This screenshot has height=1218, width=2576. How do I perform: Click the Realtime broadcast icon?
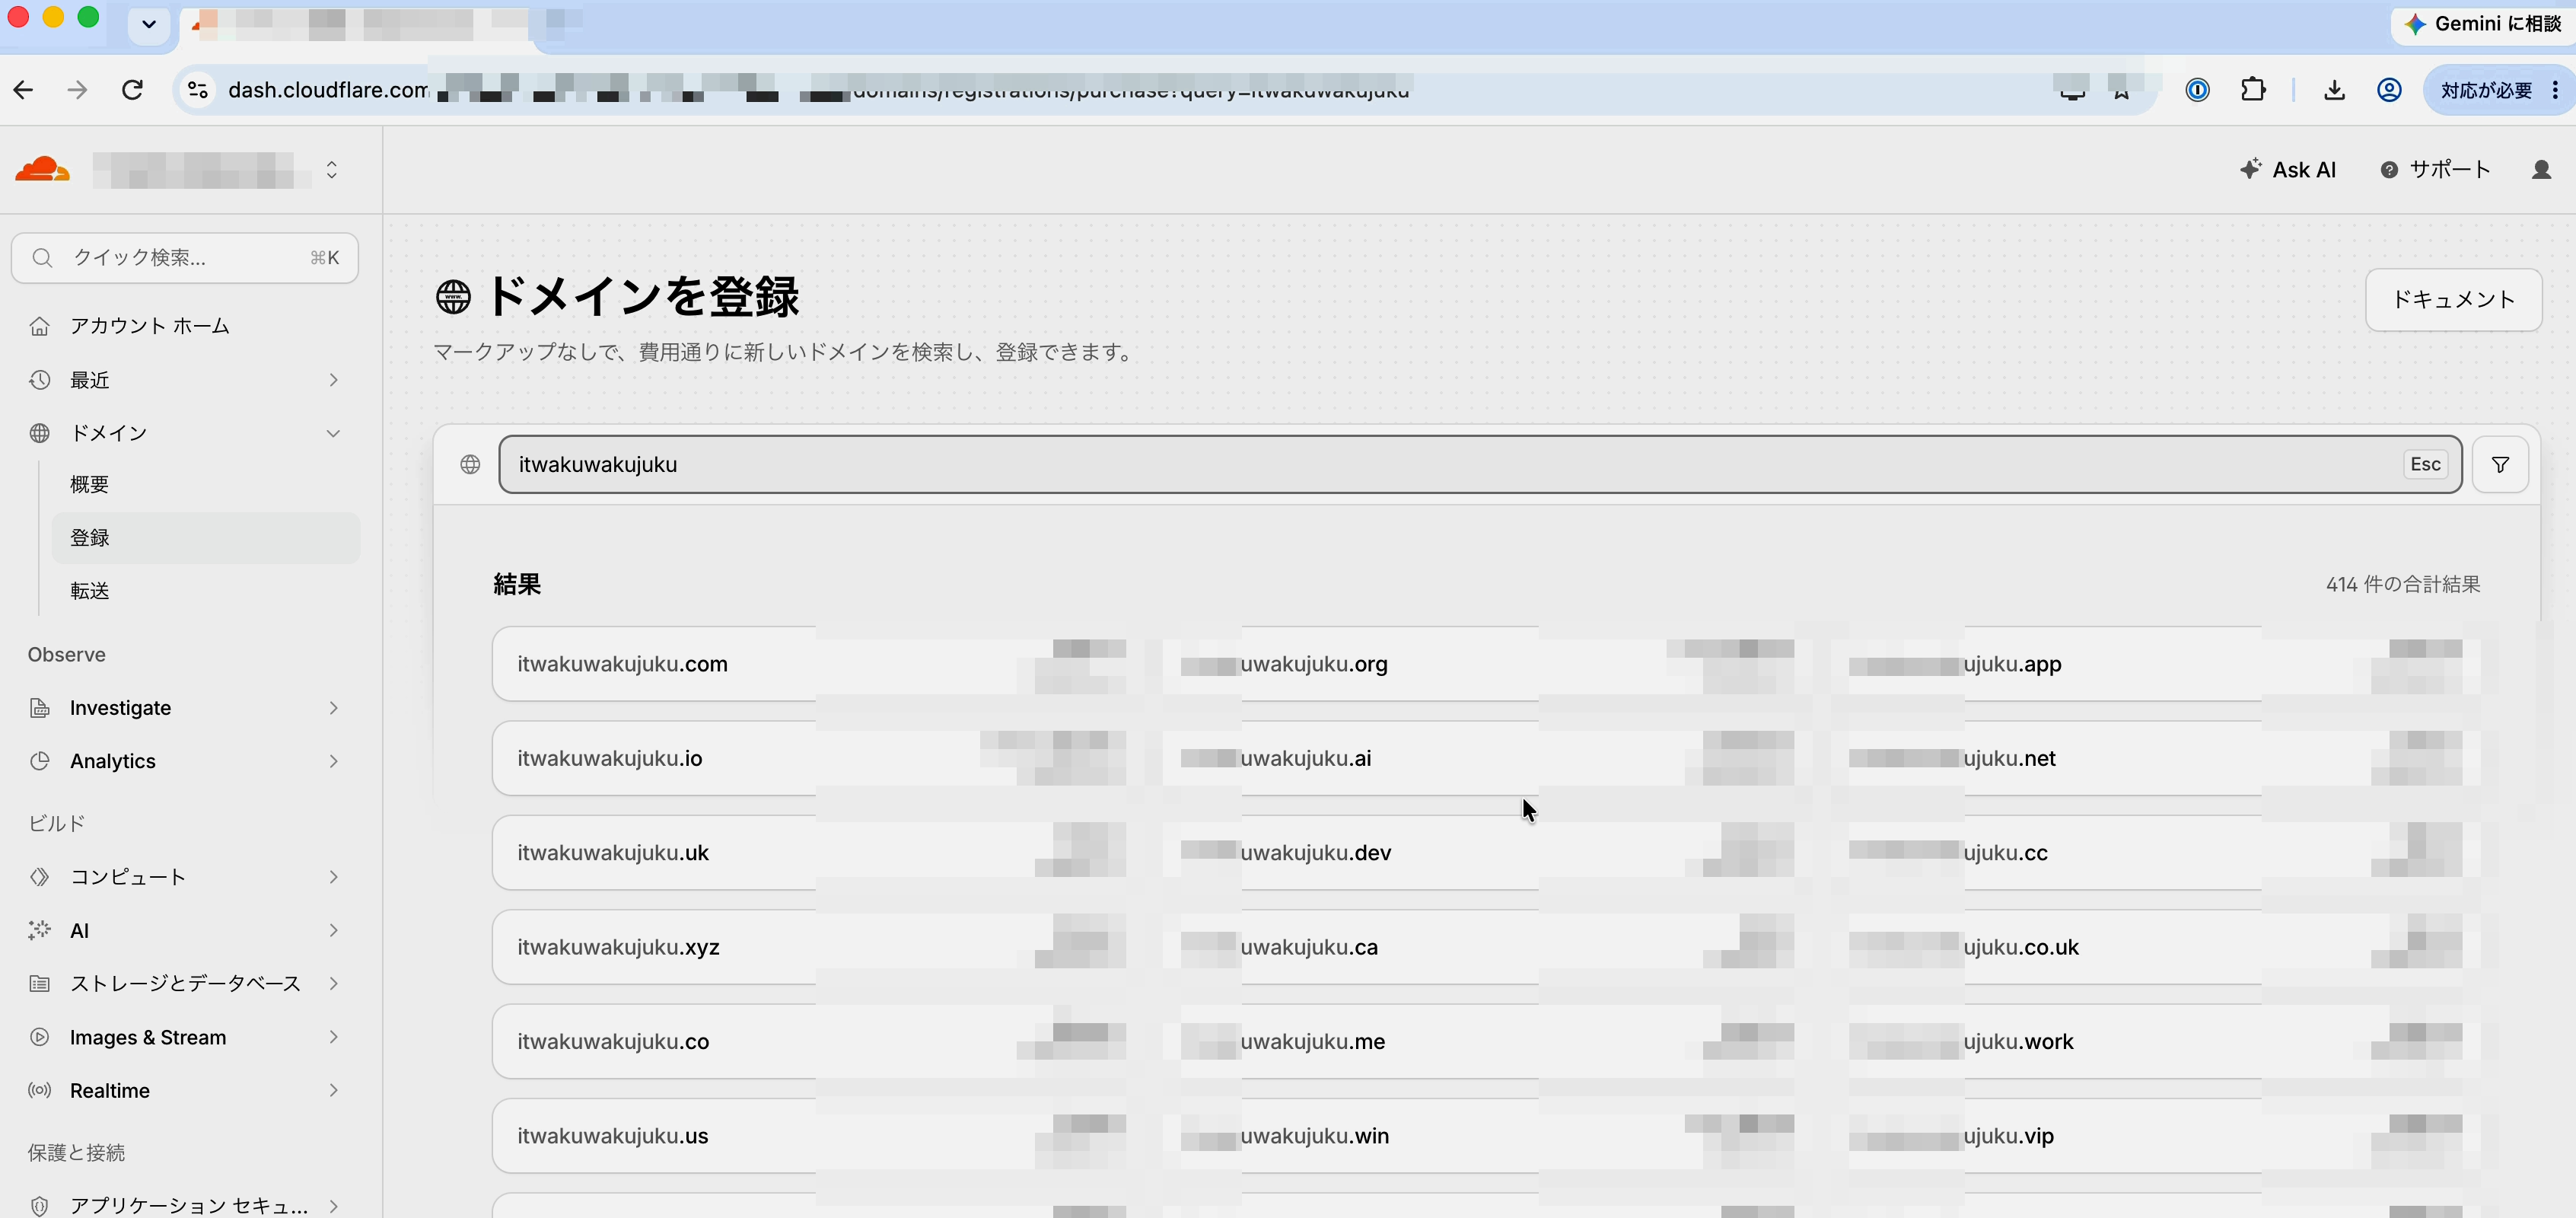(40, 1091)
